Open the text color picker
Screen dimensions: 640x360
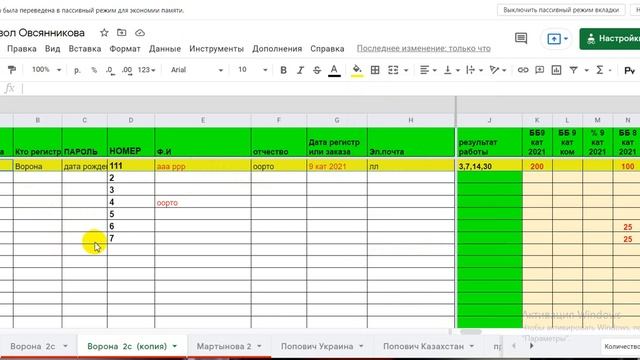coord(334,70)
